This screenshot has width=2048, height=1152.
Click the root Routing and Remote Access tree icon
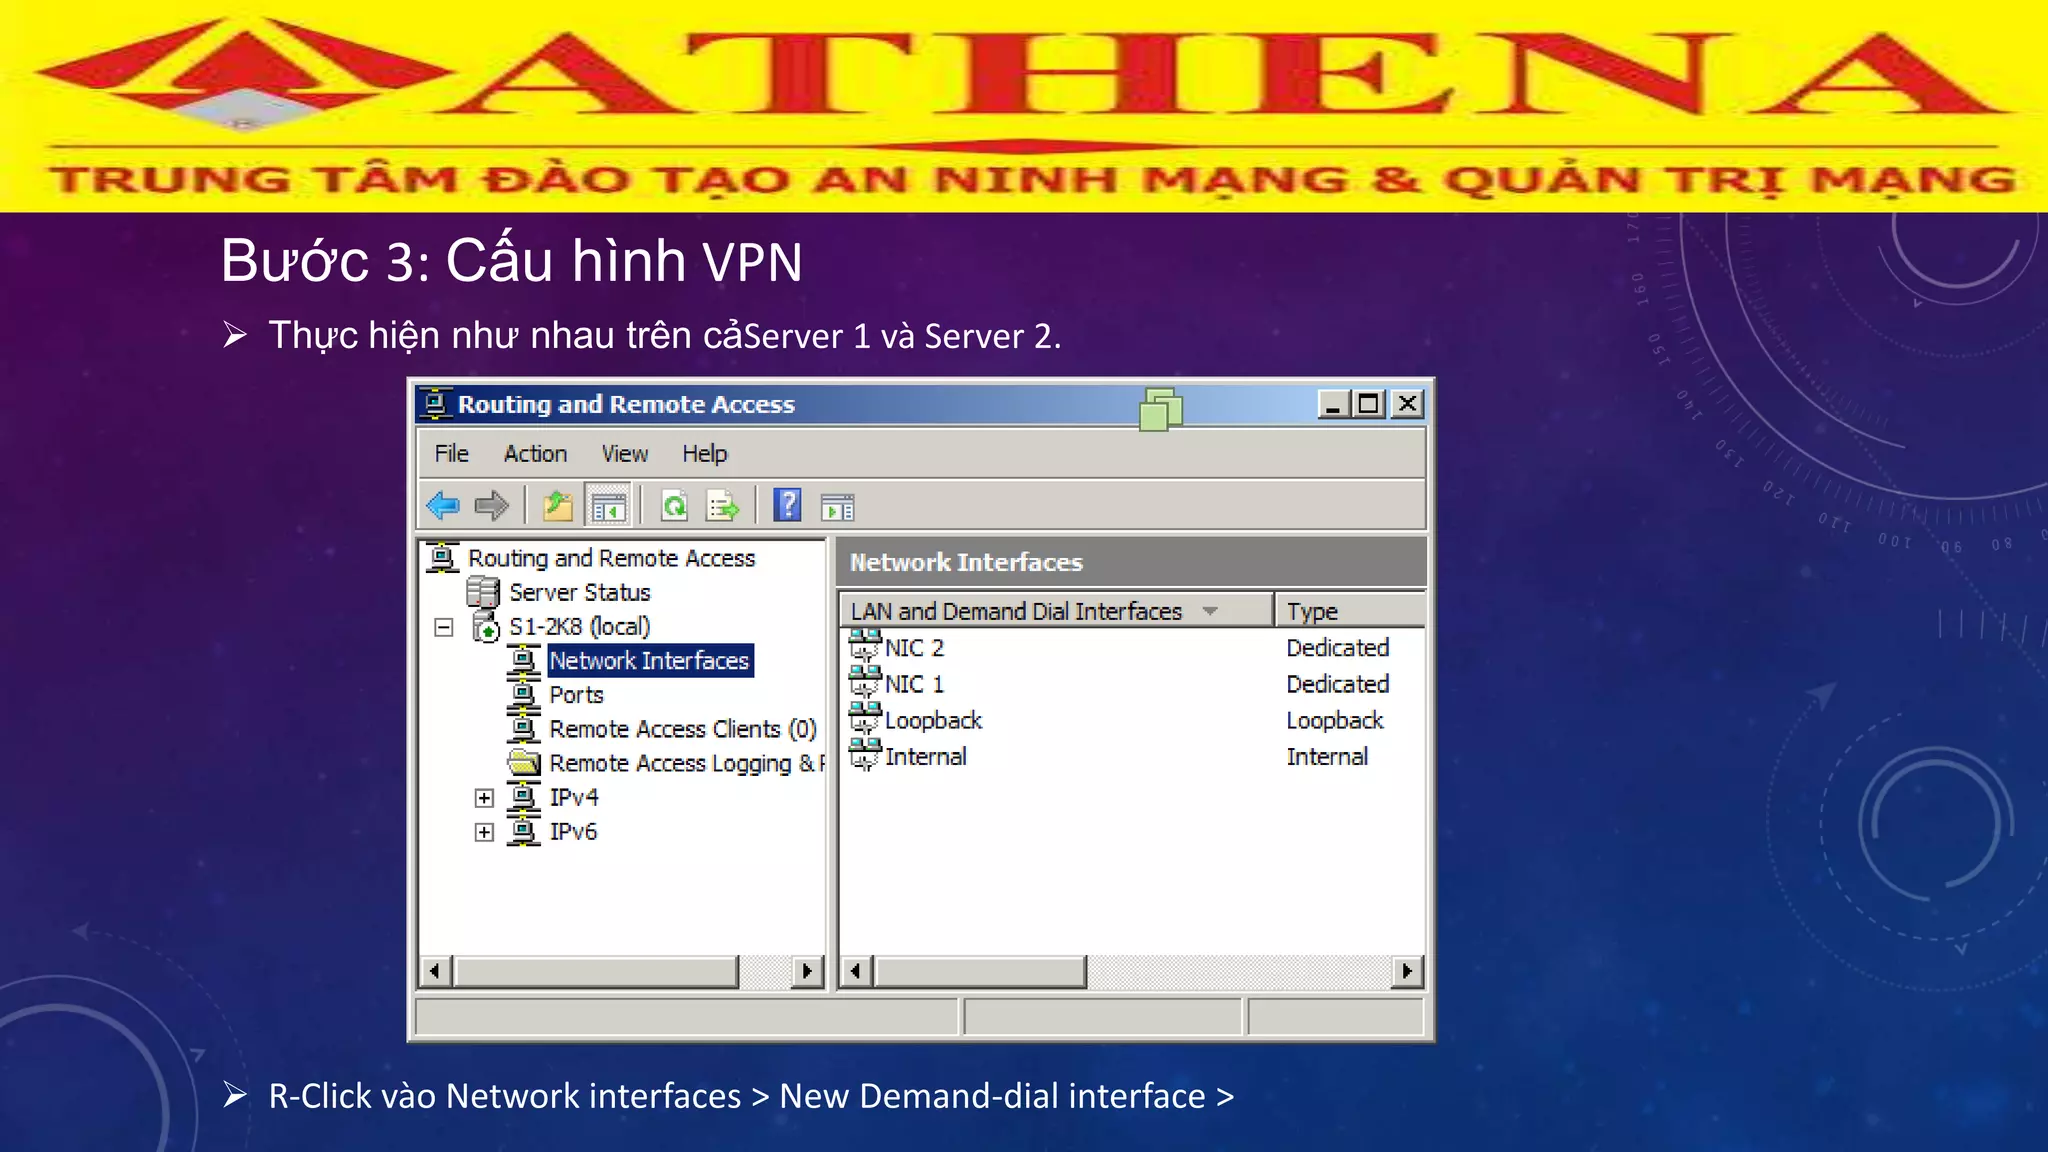point(443,557)
